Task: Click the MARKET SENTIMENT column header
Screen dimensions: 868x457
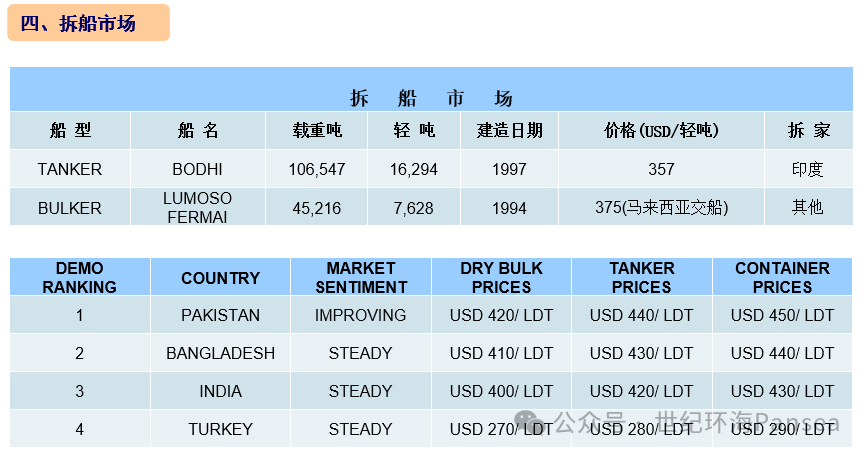Action: pos(361,277)
